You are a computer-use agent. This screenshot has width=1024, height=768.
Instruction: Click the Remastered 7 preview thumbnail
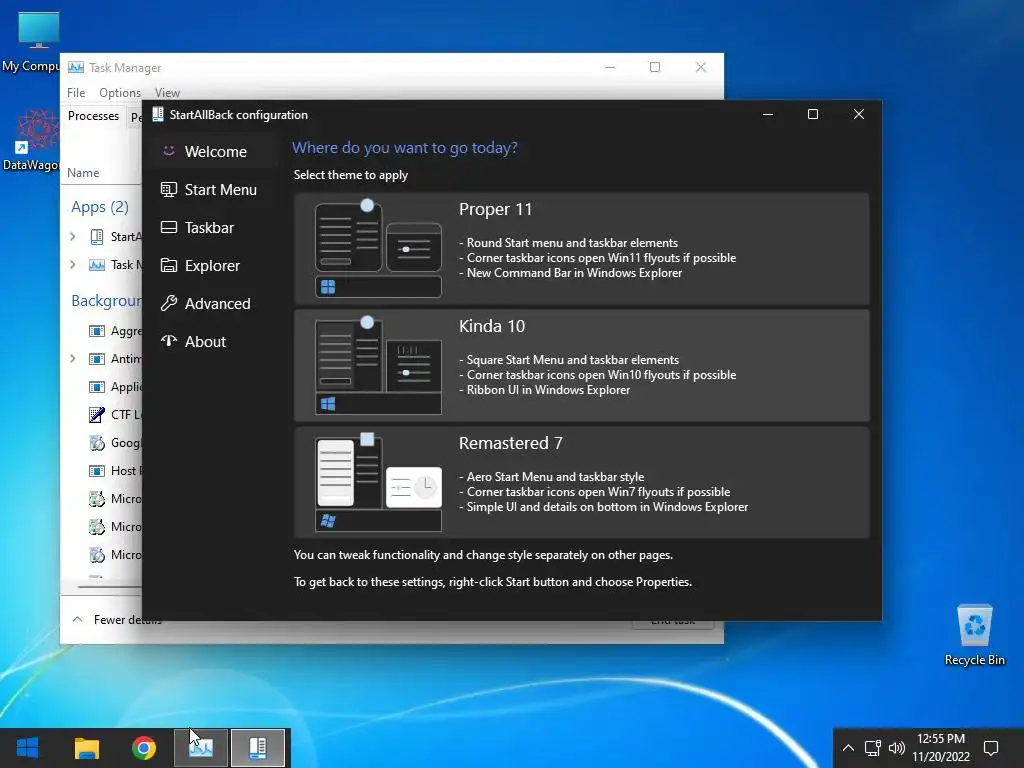coord(378,483)
